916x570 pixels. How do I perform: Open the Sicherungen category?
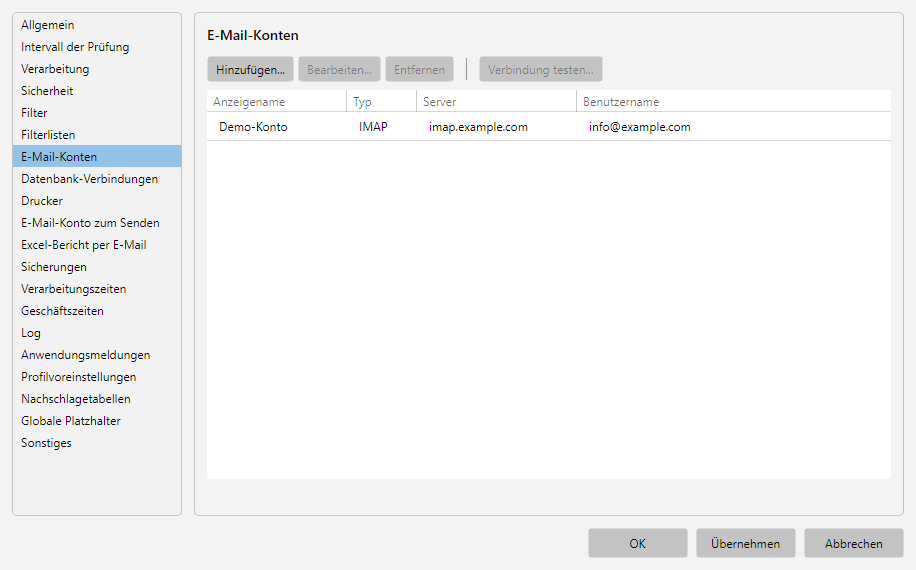pos(97,267)
